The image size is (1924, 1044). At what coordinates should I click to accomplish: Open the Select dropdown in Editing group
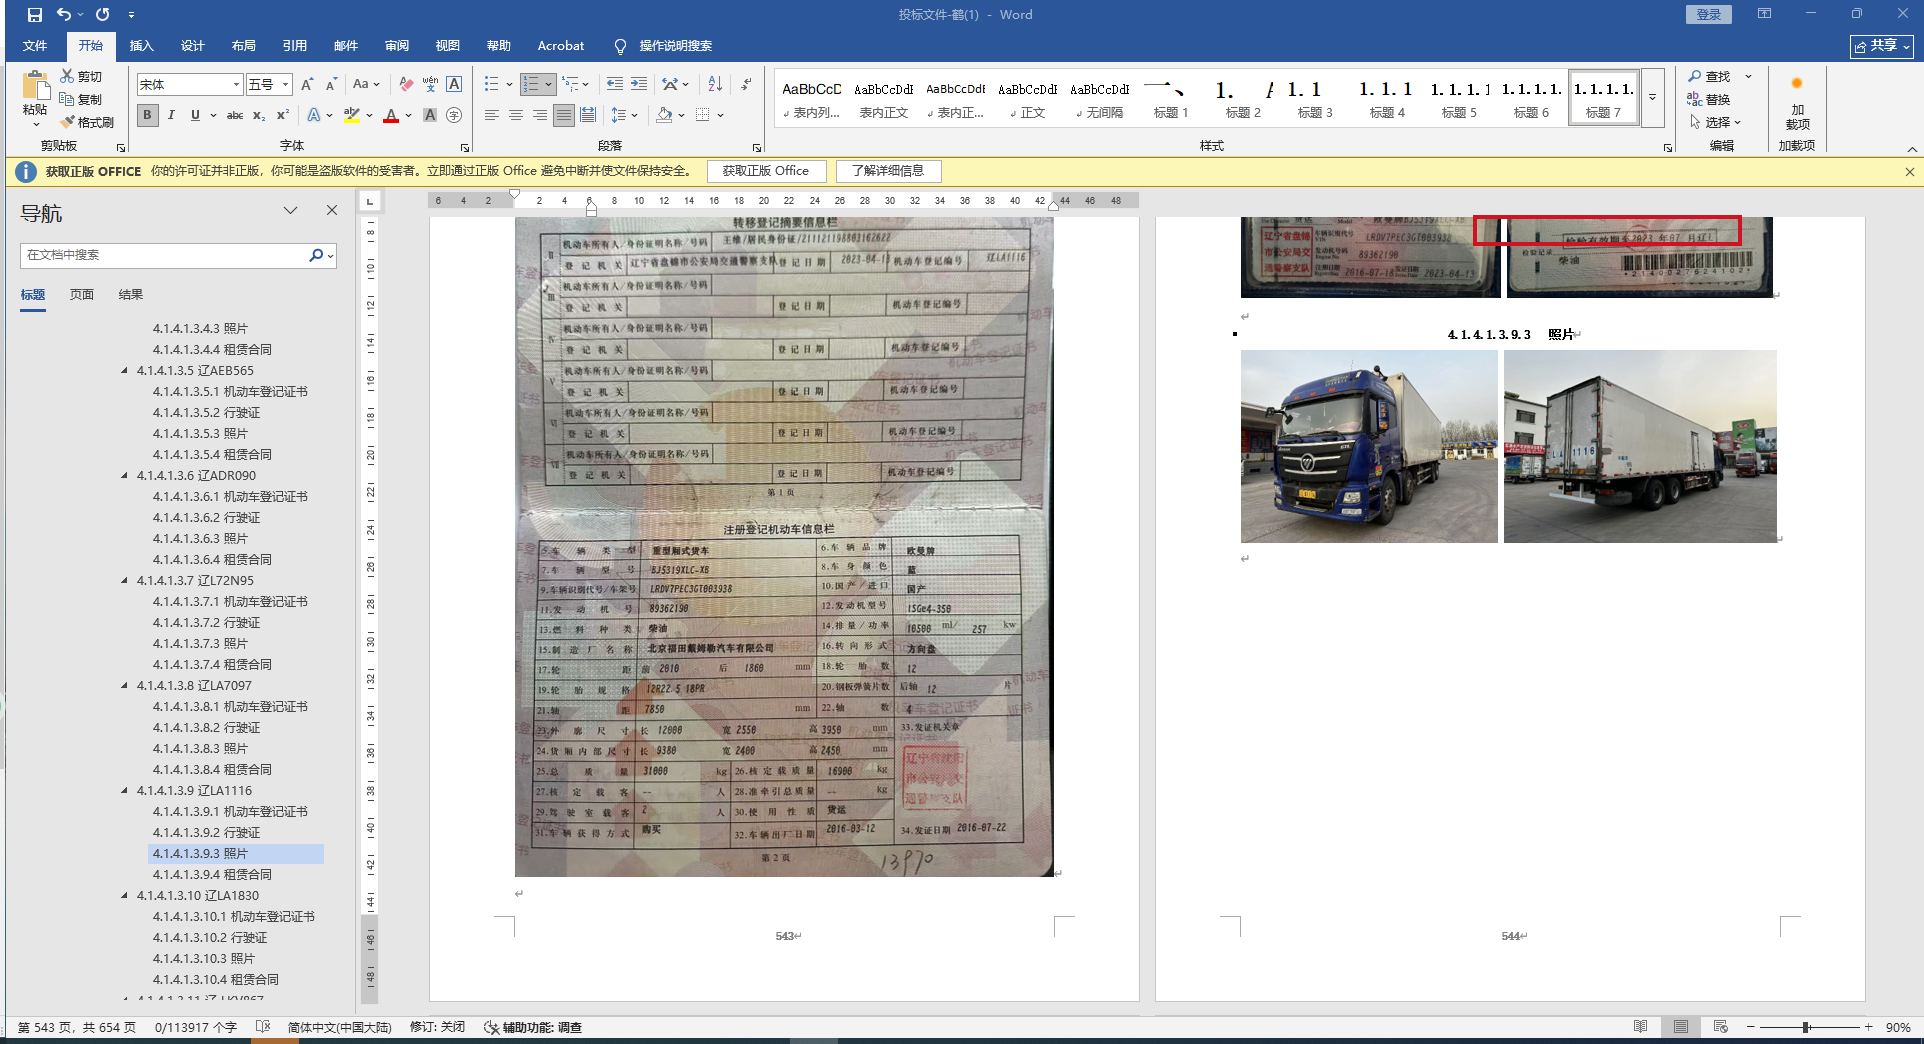[1715, 122]
